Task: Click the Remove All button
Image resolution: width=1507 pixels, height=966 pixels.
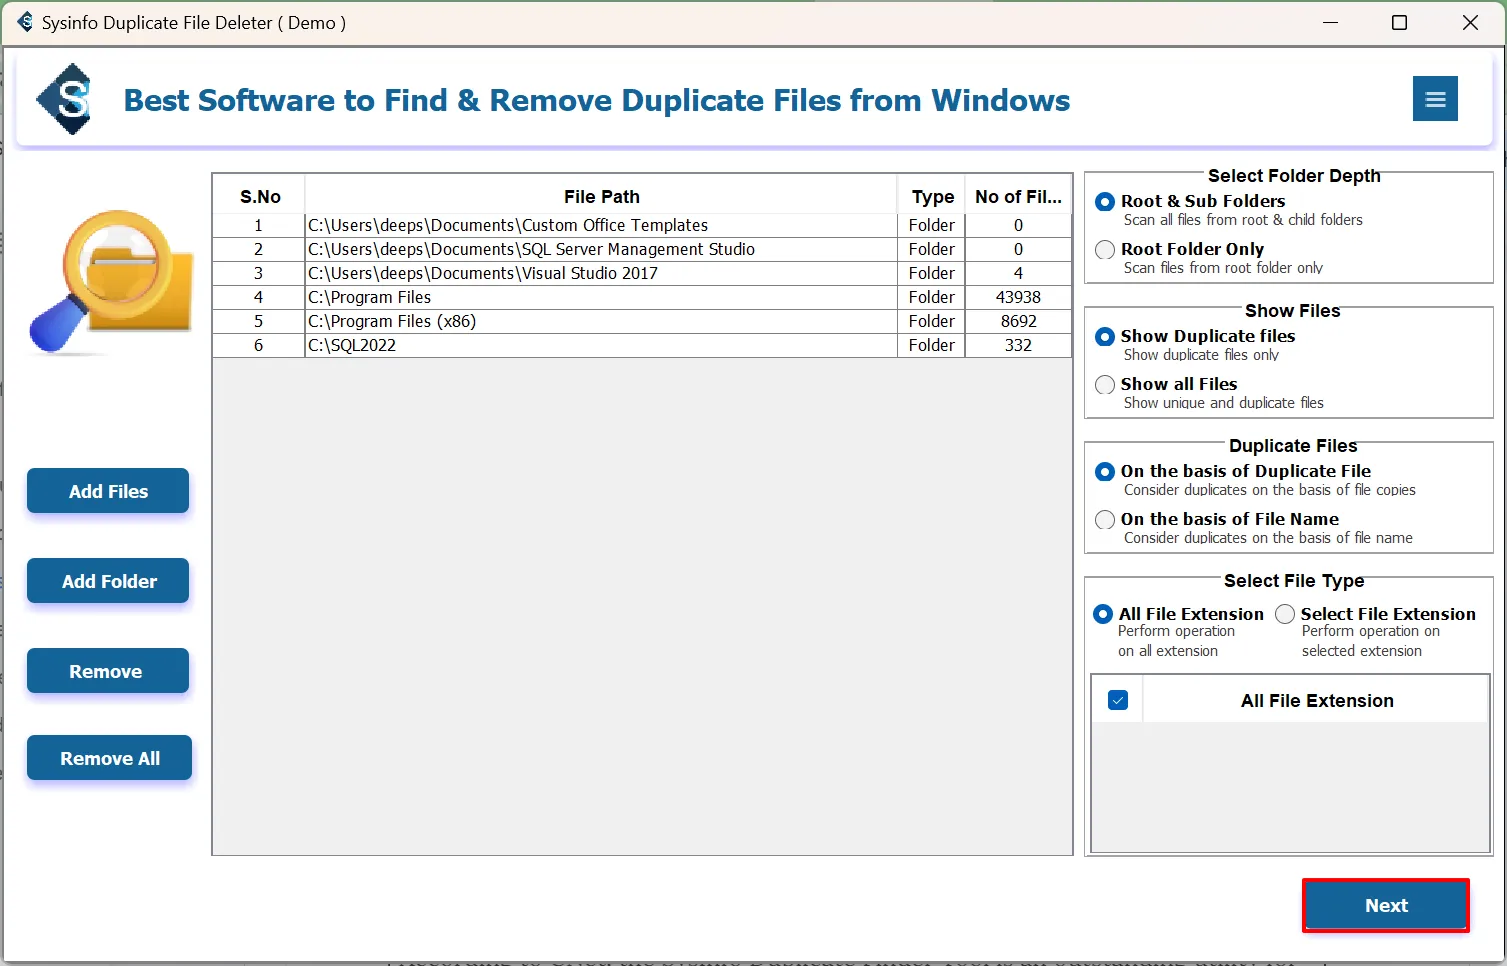Action: tap(109, 758)
